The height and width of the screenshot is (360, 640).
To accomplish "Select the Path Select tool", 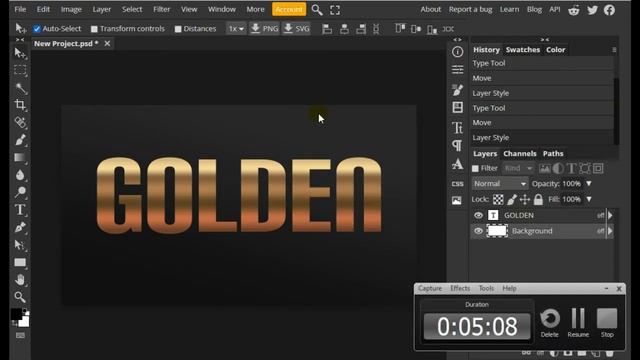I will pos(20,245).
